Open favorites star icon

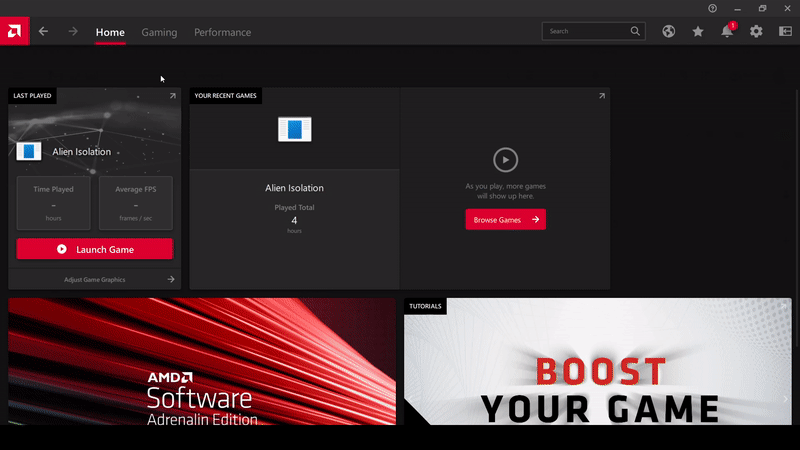(x=698, y=32)
